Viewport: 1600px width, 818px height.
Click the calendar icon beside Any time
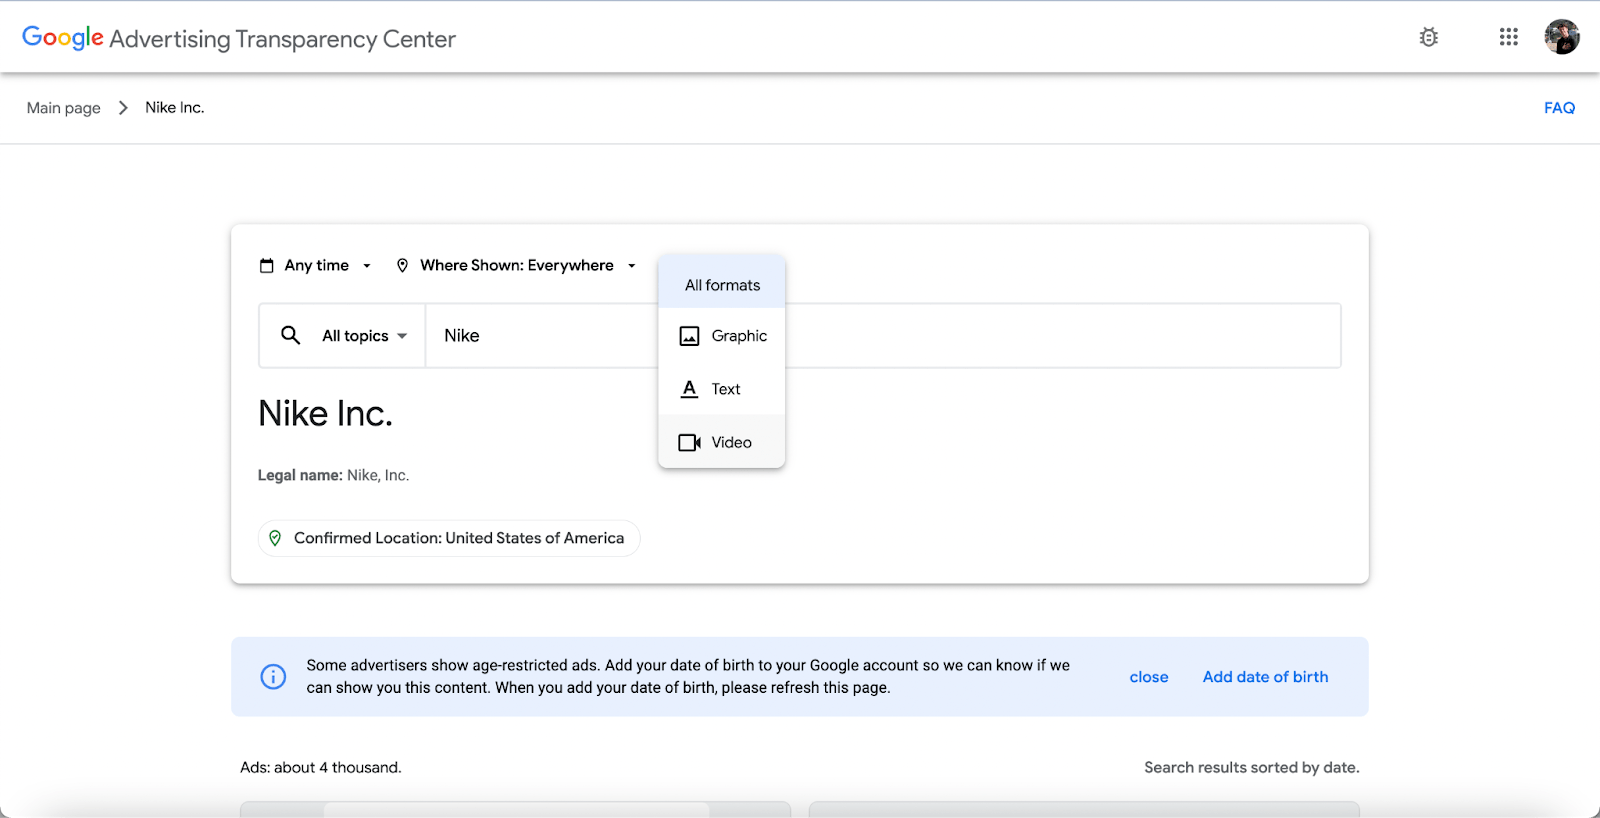267,266
